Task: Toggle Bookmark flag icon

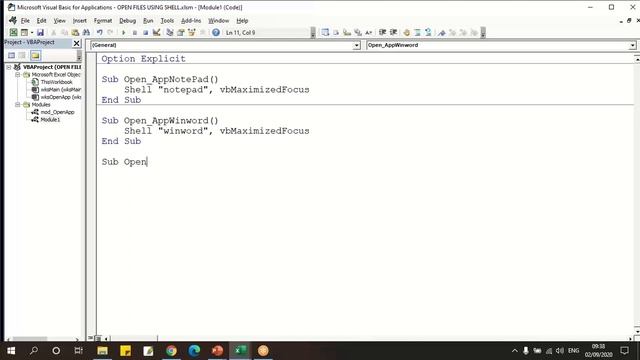Action: (442, 32)
